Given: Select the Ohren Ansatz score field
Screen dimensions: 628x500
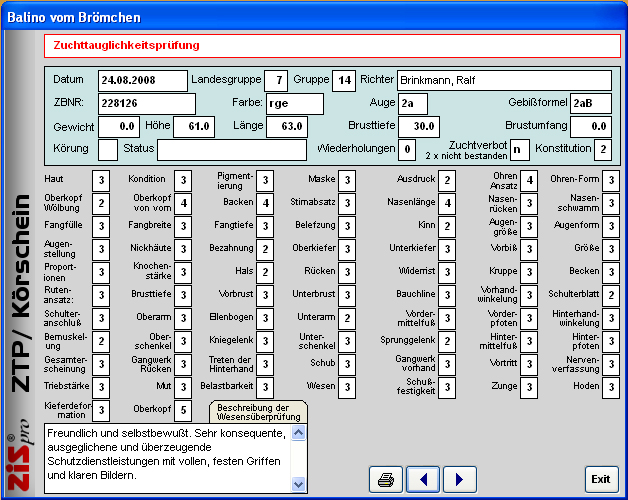Looking at the screenshot, I should click(529, 180).
